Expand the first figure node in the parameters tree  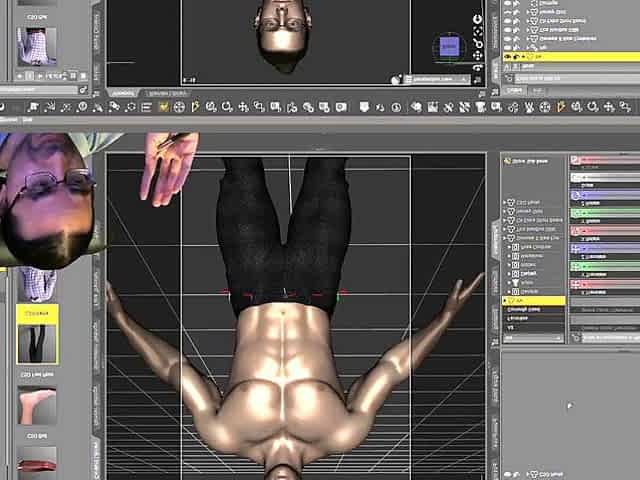coord(505,201)
